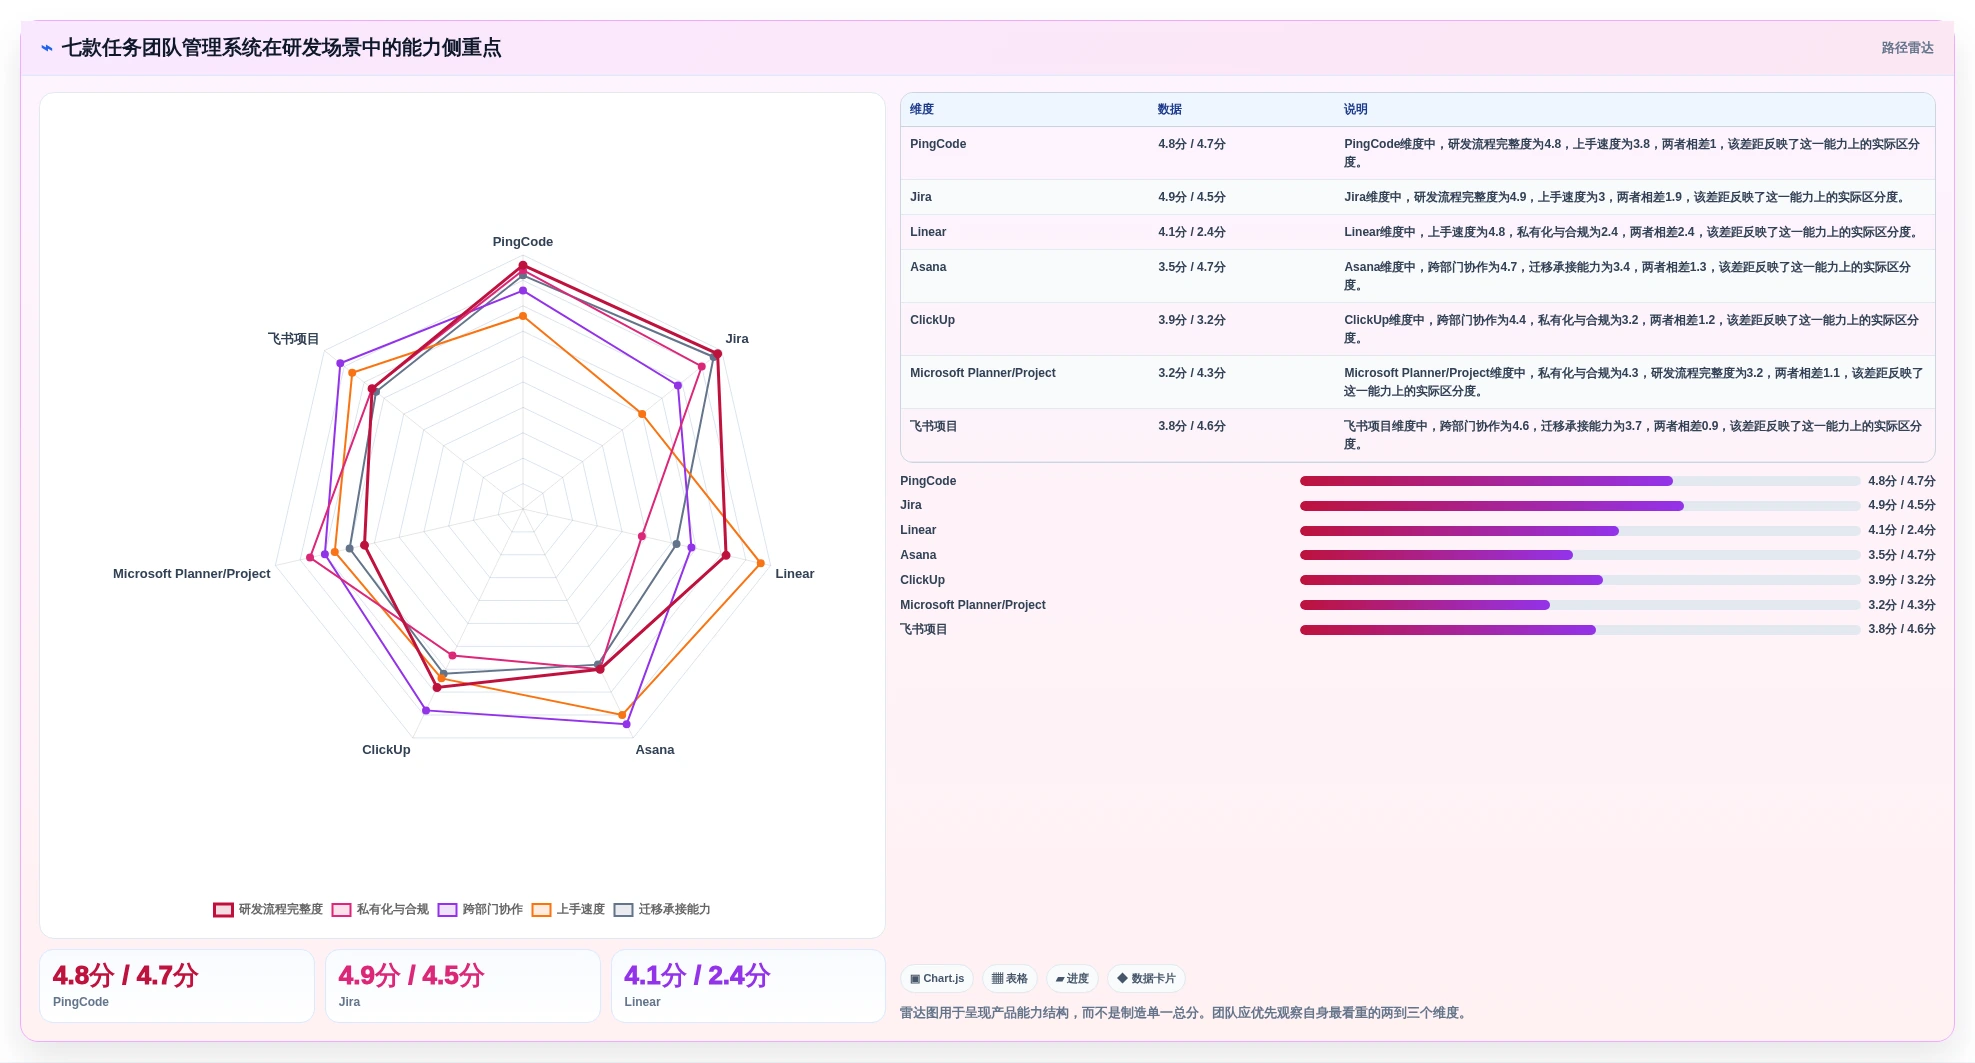This screenshot has height=1063, width=1975.
Task: Click the Jira axis label on the radar
Action: [737, 339]
